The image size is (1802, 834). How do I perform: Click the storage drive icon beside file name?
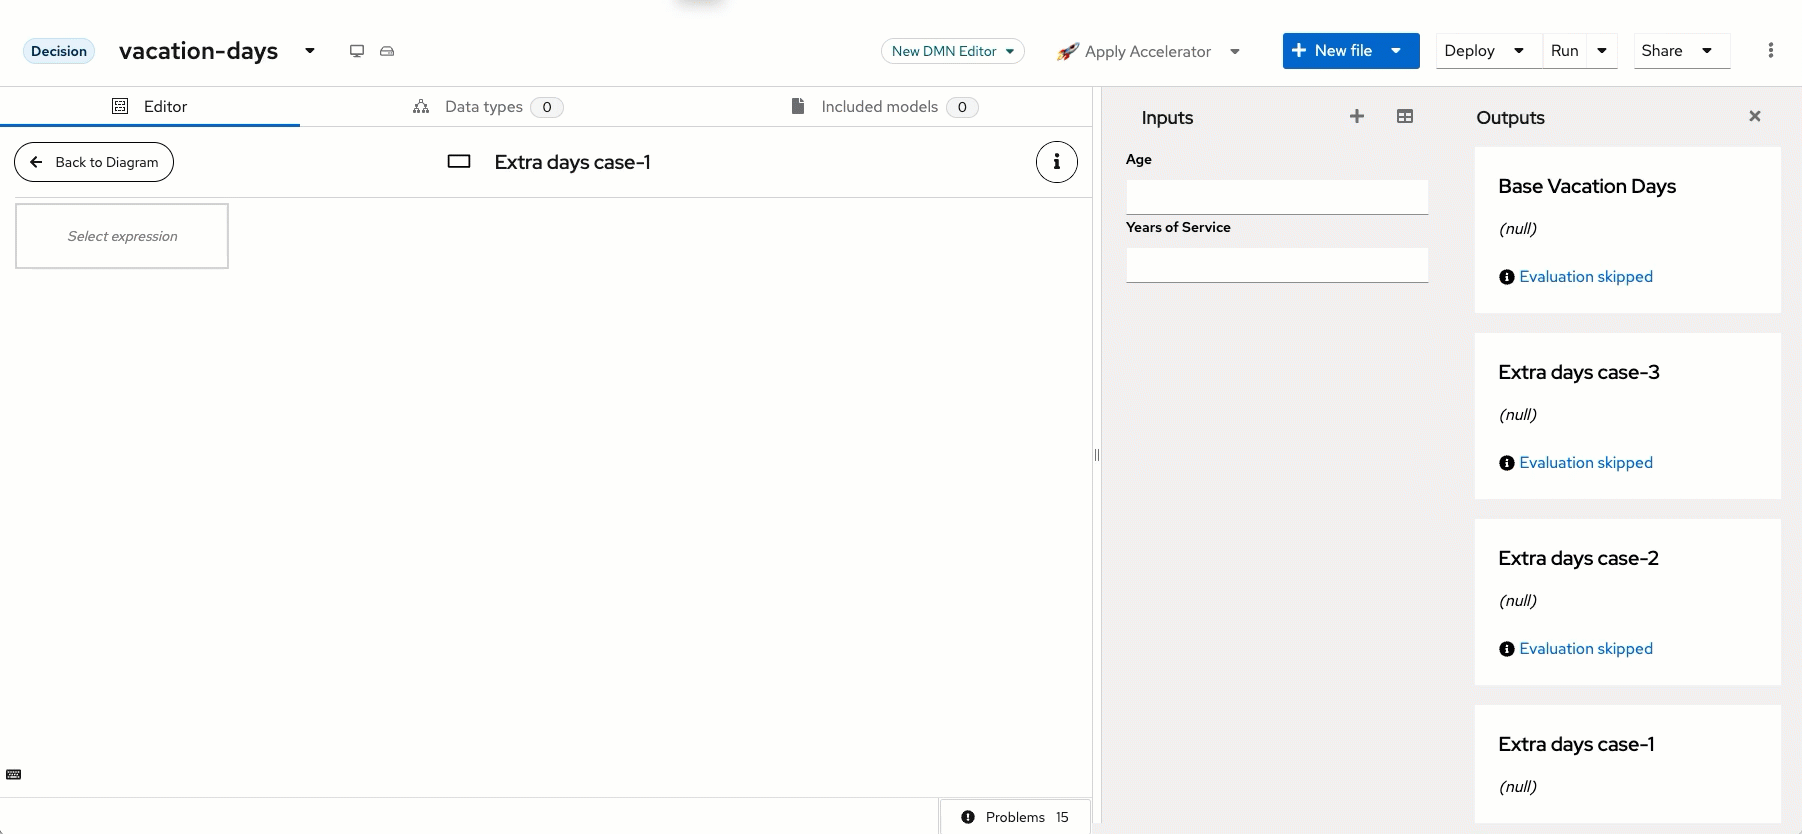pyautogui.click(x=387, y=51)
